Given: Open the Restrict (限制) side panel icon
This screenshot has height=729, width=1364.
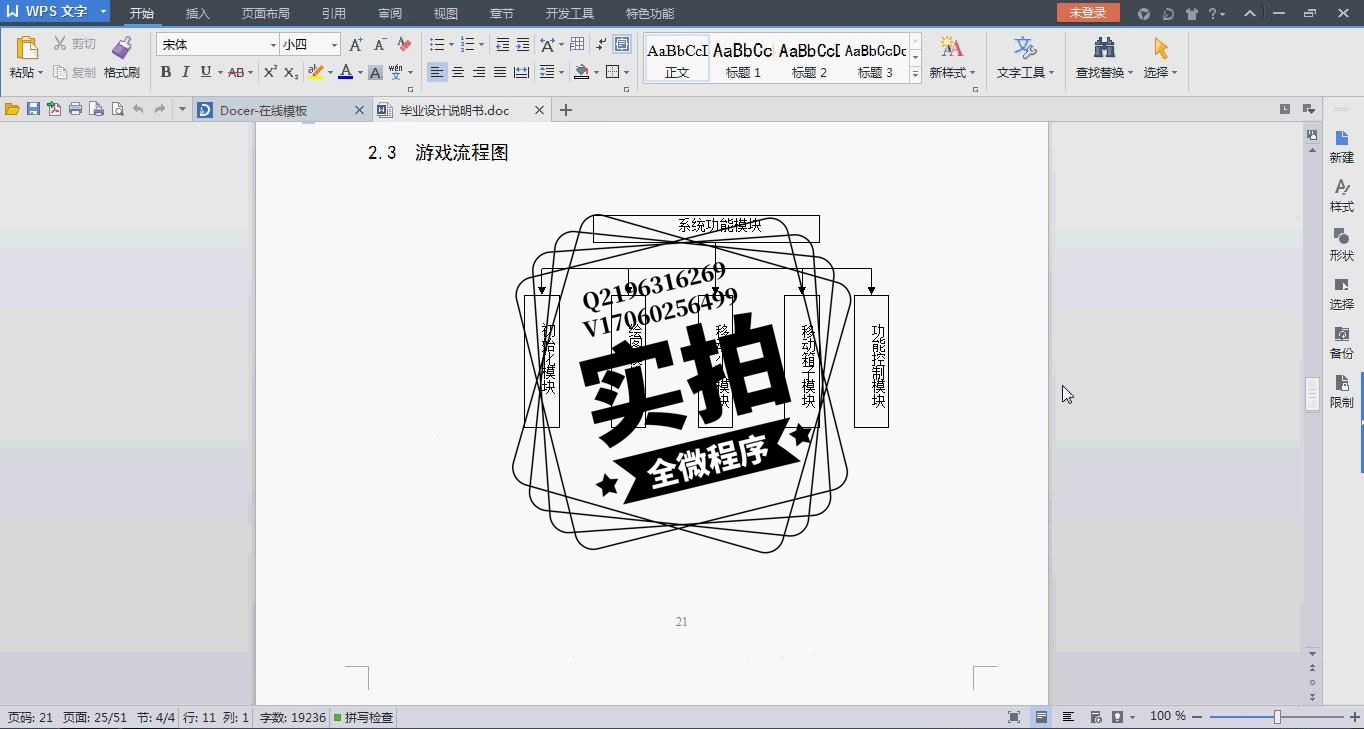Looking at the screenshot, I should click(x=1342, y=392).
